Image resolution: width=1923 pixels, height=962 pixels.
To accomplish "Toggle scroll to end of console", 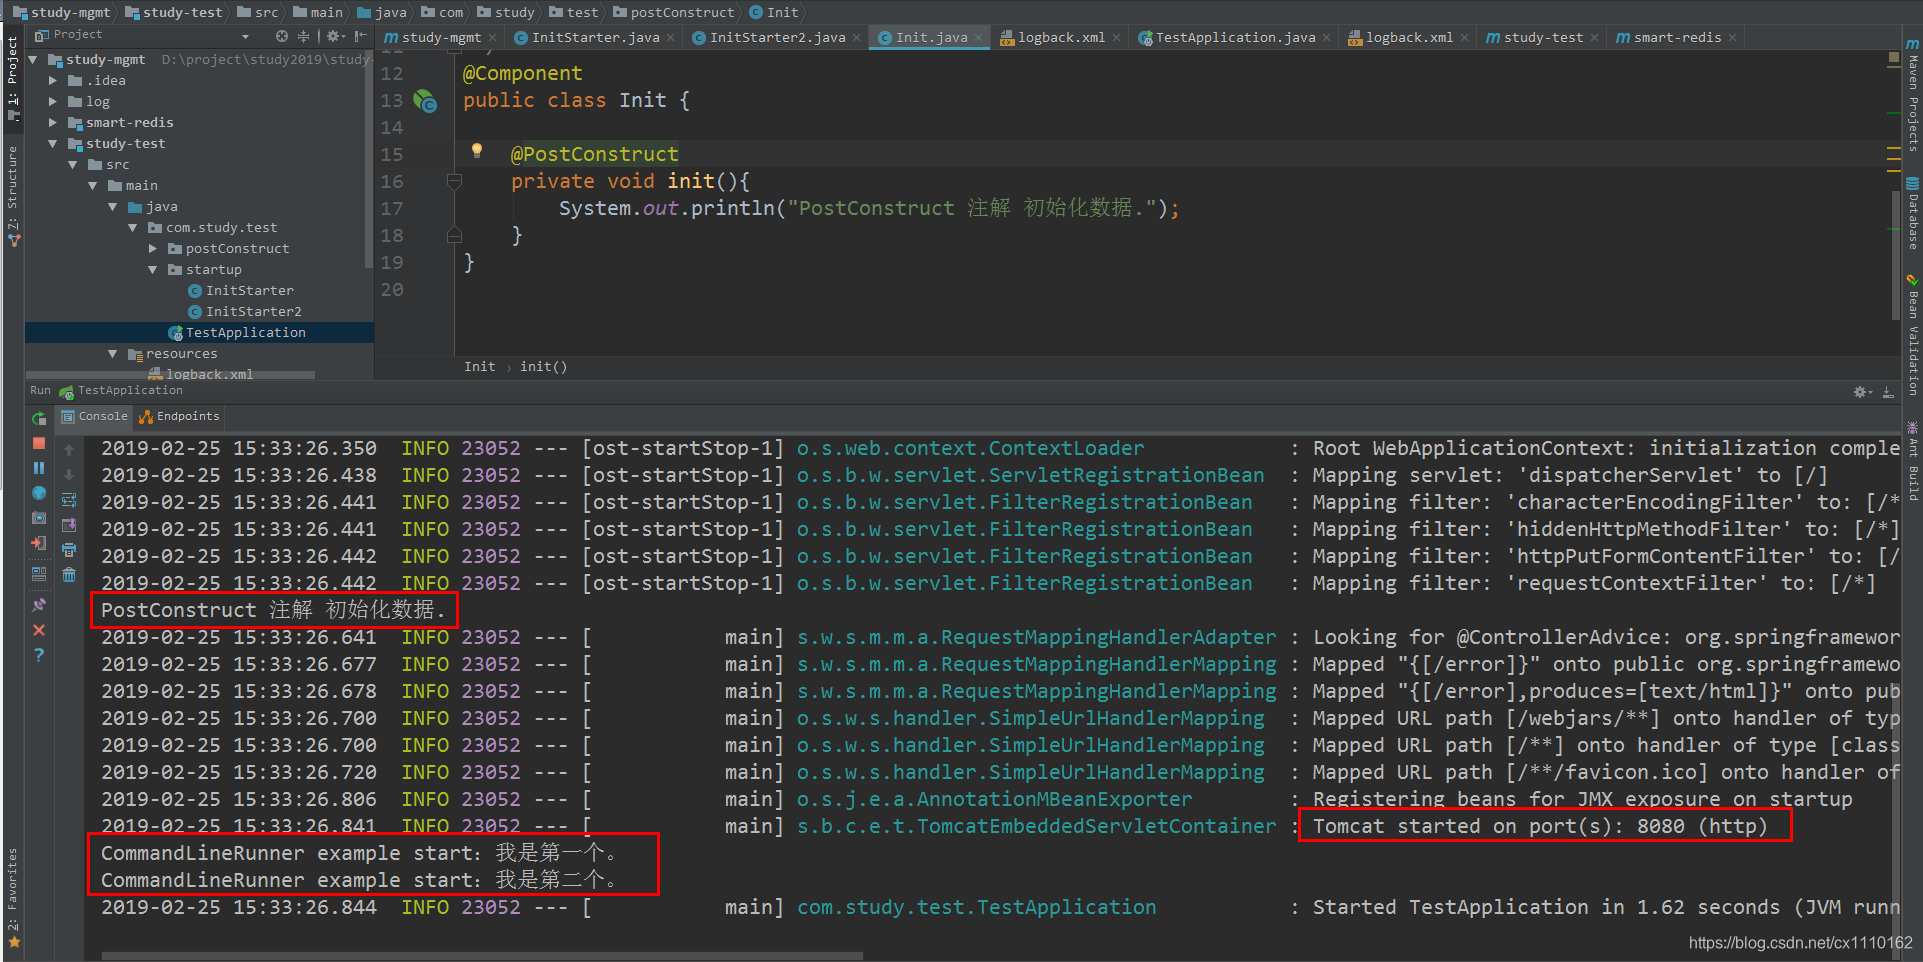I will coord(69,525).
